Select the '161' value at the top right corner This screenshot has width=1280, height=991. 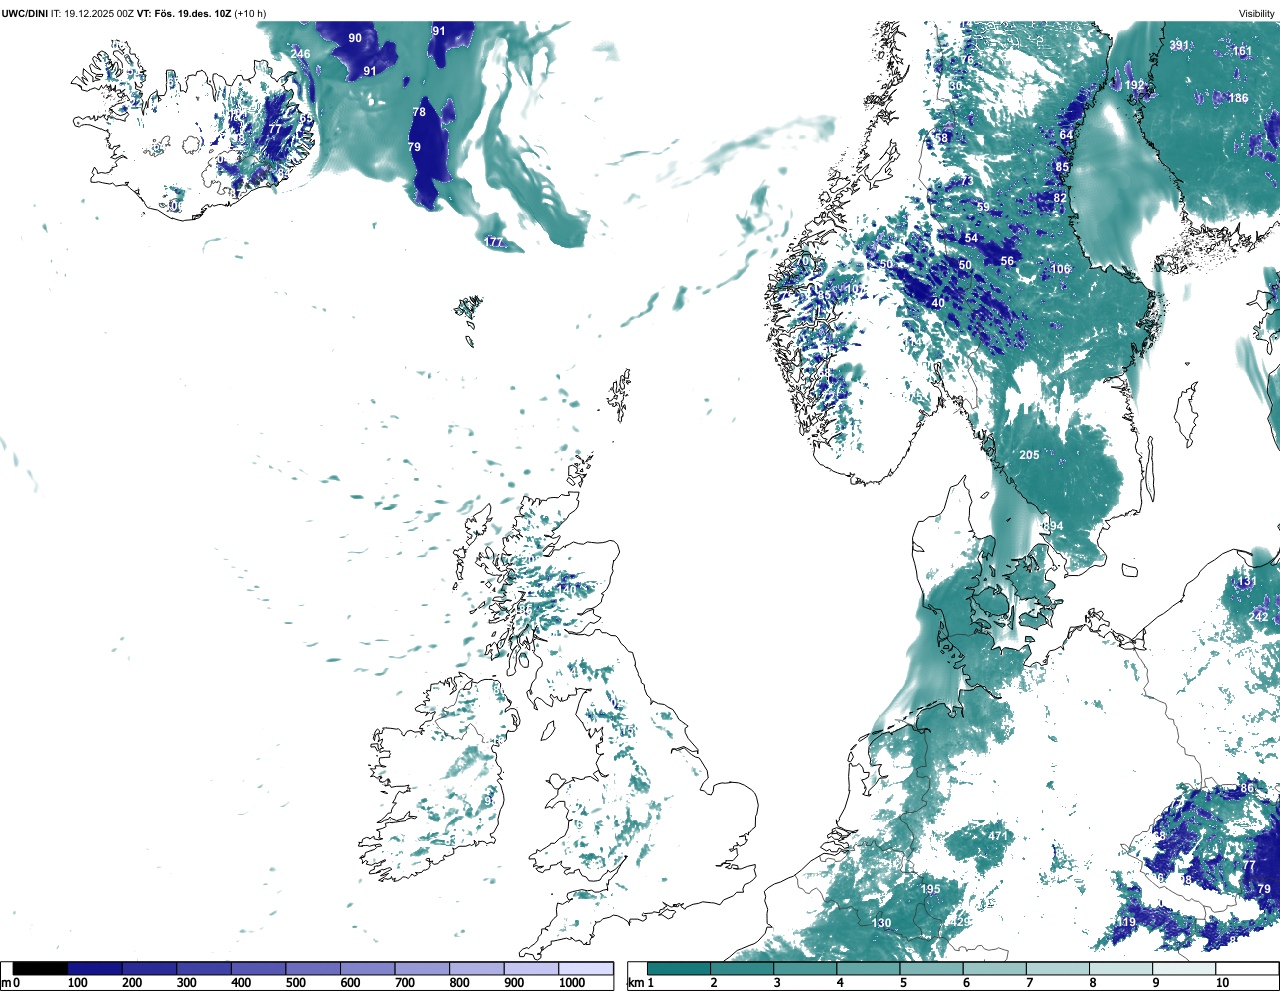(x=1242, y=51)
